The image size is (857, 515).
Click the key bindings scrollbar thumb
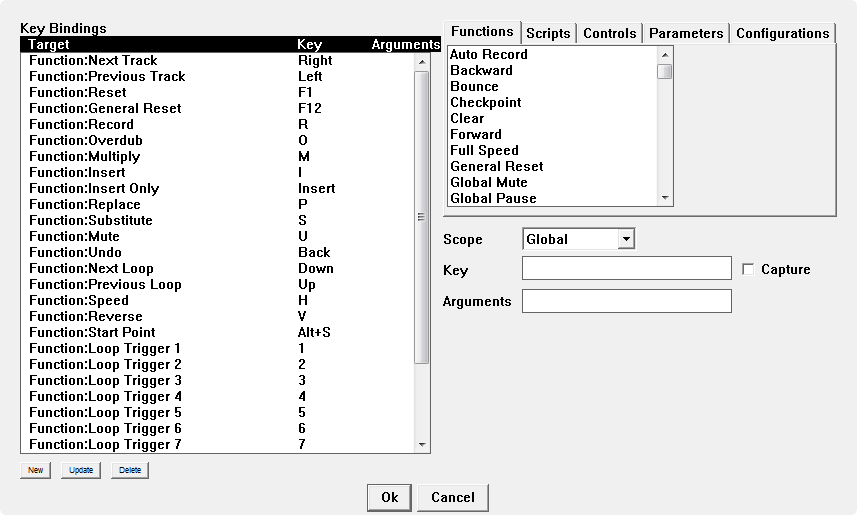[x=422, y=218]
